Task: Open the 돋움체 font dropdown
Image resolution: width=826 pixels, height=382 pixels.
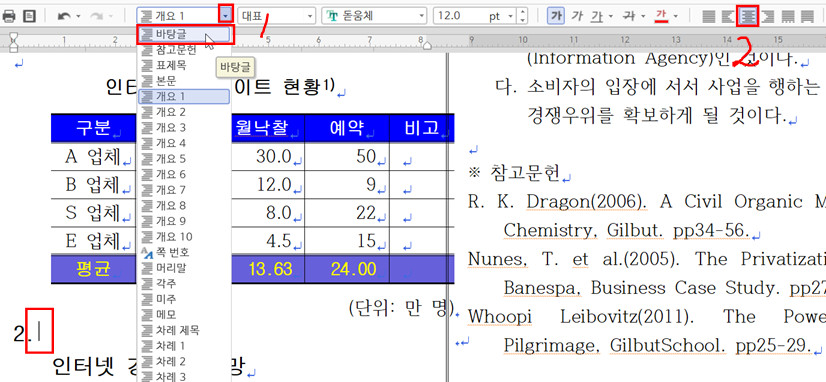Action: point(421,16)
